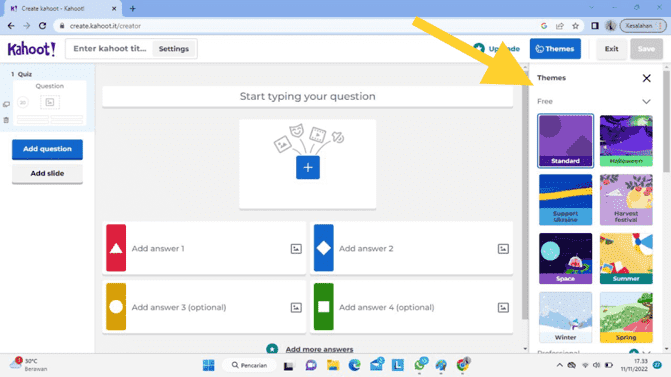Click the Start typing your question field

307,97
